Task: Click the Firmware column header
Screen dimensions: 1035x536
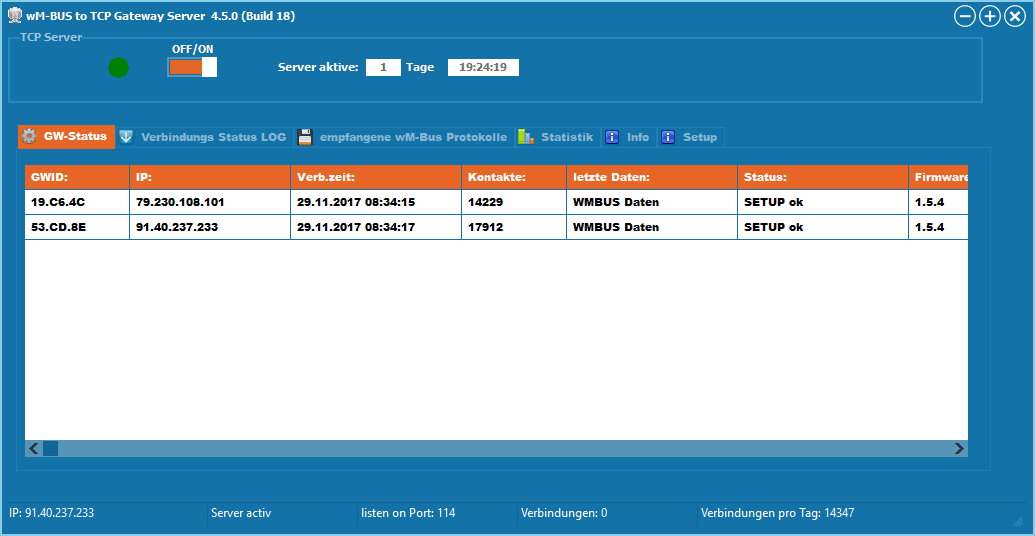Action: [x=939, y=177]
